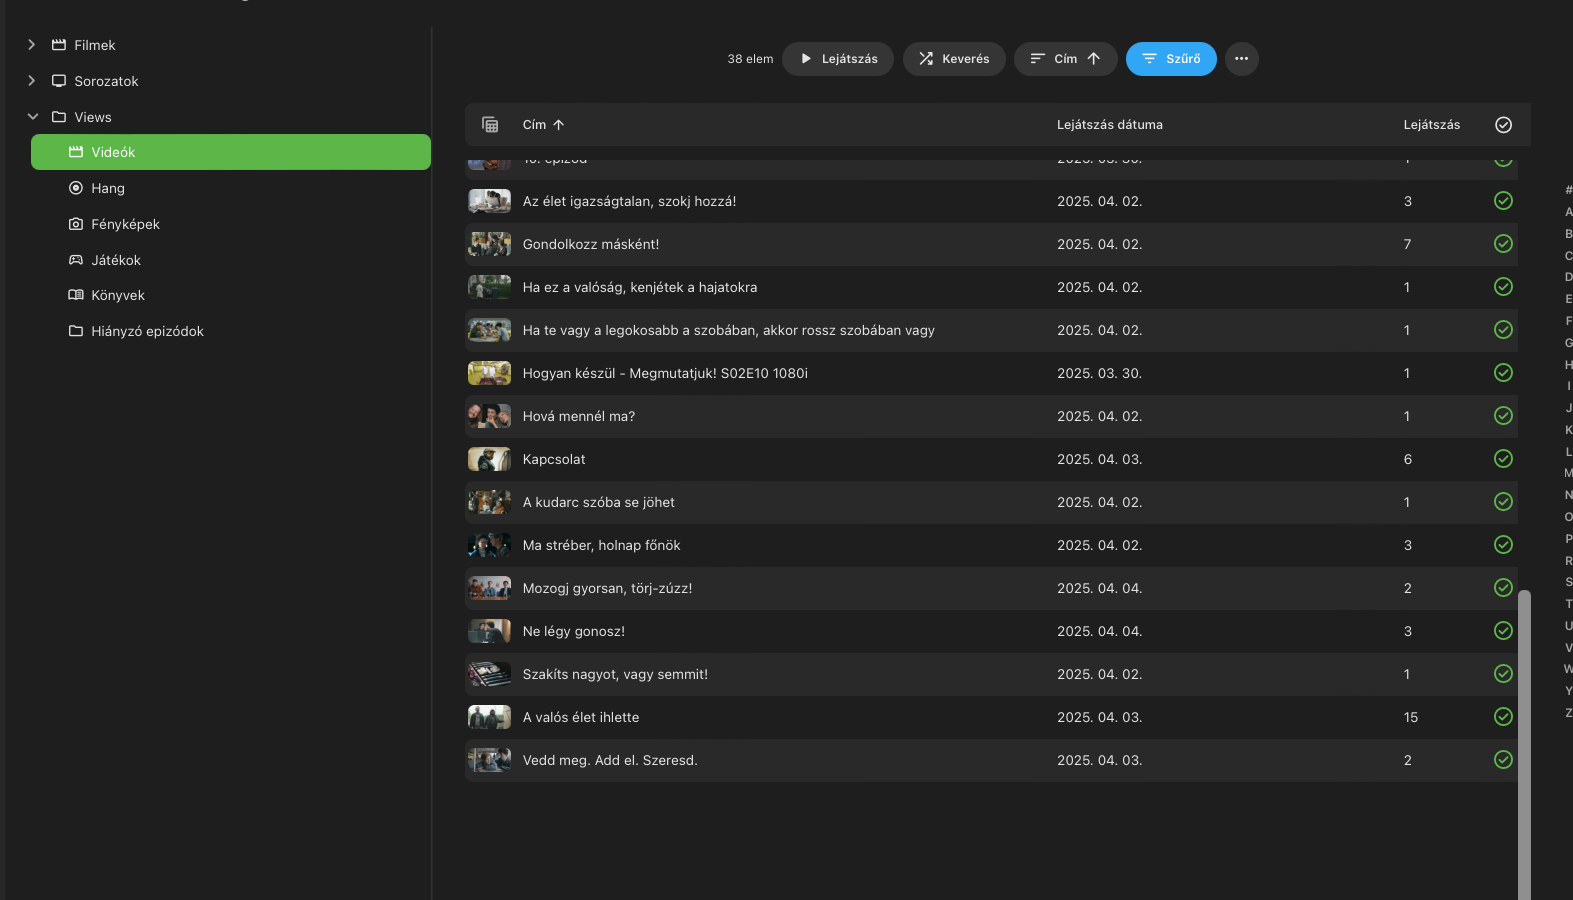This screenshot has height=900, width=1573.
Task: Sort by Lejátszás dátuma column header
Action: click(x=1109, y=125)
